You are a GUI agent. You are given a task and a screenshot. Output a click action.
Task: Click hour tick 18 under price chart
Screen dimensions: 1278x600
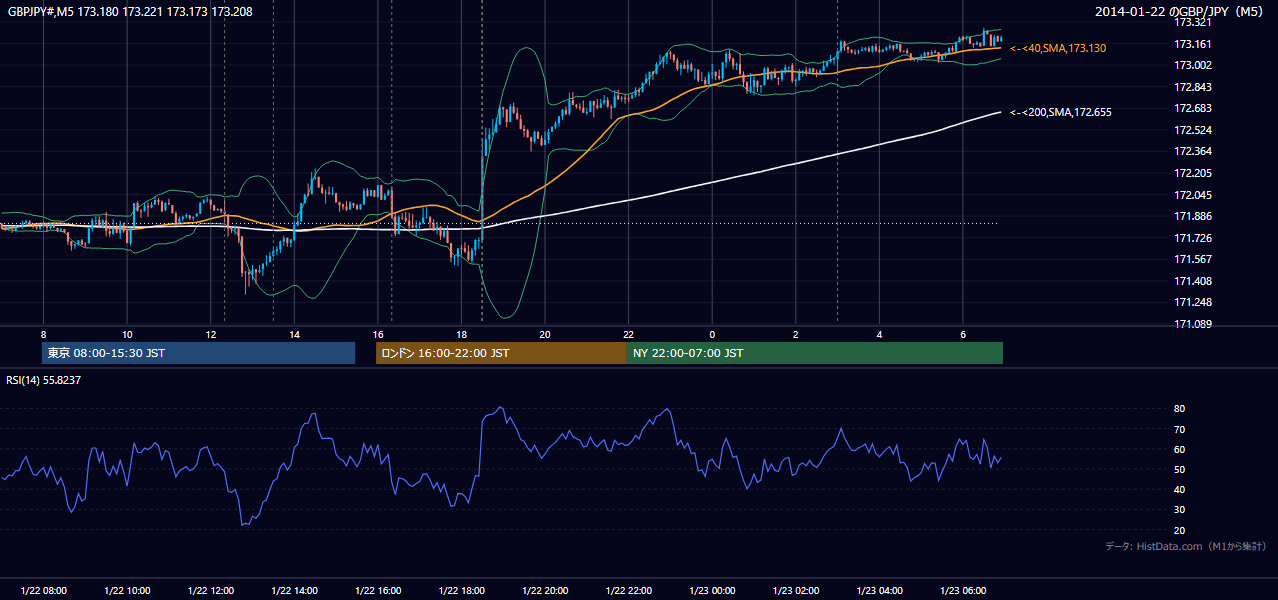[x=461, y=334]
